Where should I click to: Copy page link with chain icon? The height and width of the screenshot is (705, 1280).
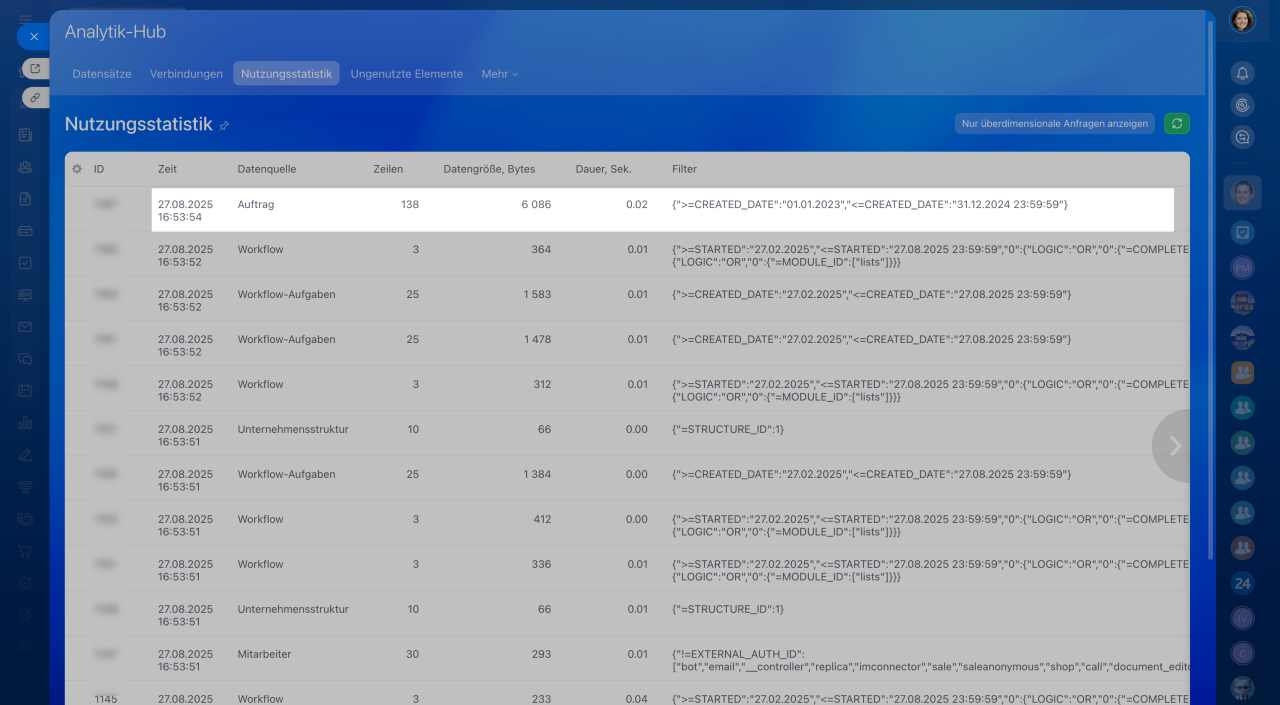[x=35, y=97]
